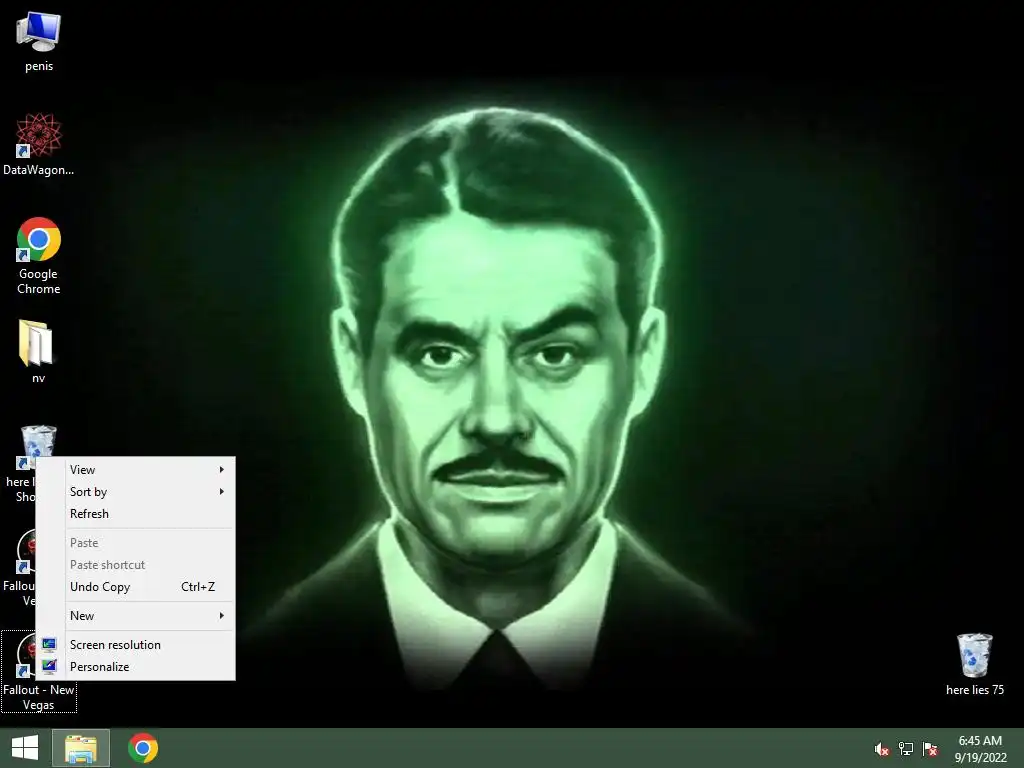Choose Undo Copy in the context menu
Screen dimensions: 1024x768
pos(136,587)
